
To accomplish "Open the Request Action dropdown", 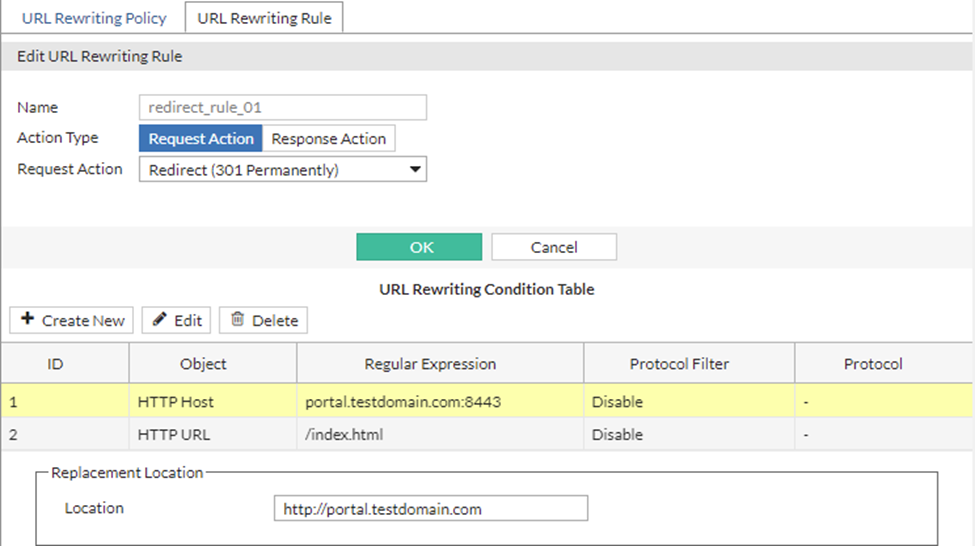I will [x=282, y=170].
